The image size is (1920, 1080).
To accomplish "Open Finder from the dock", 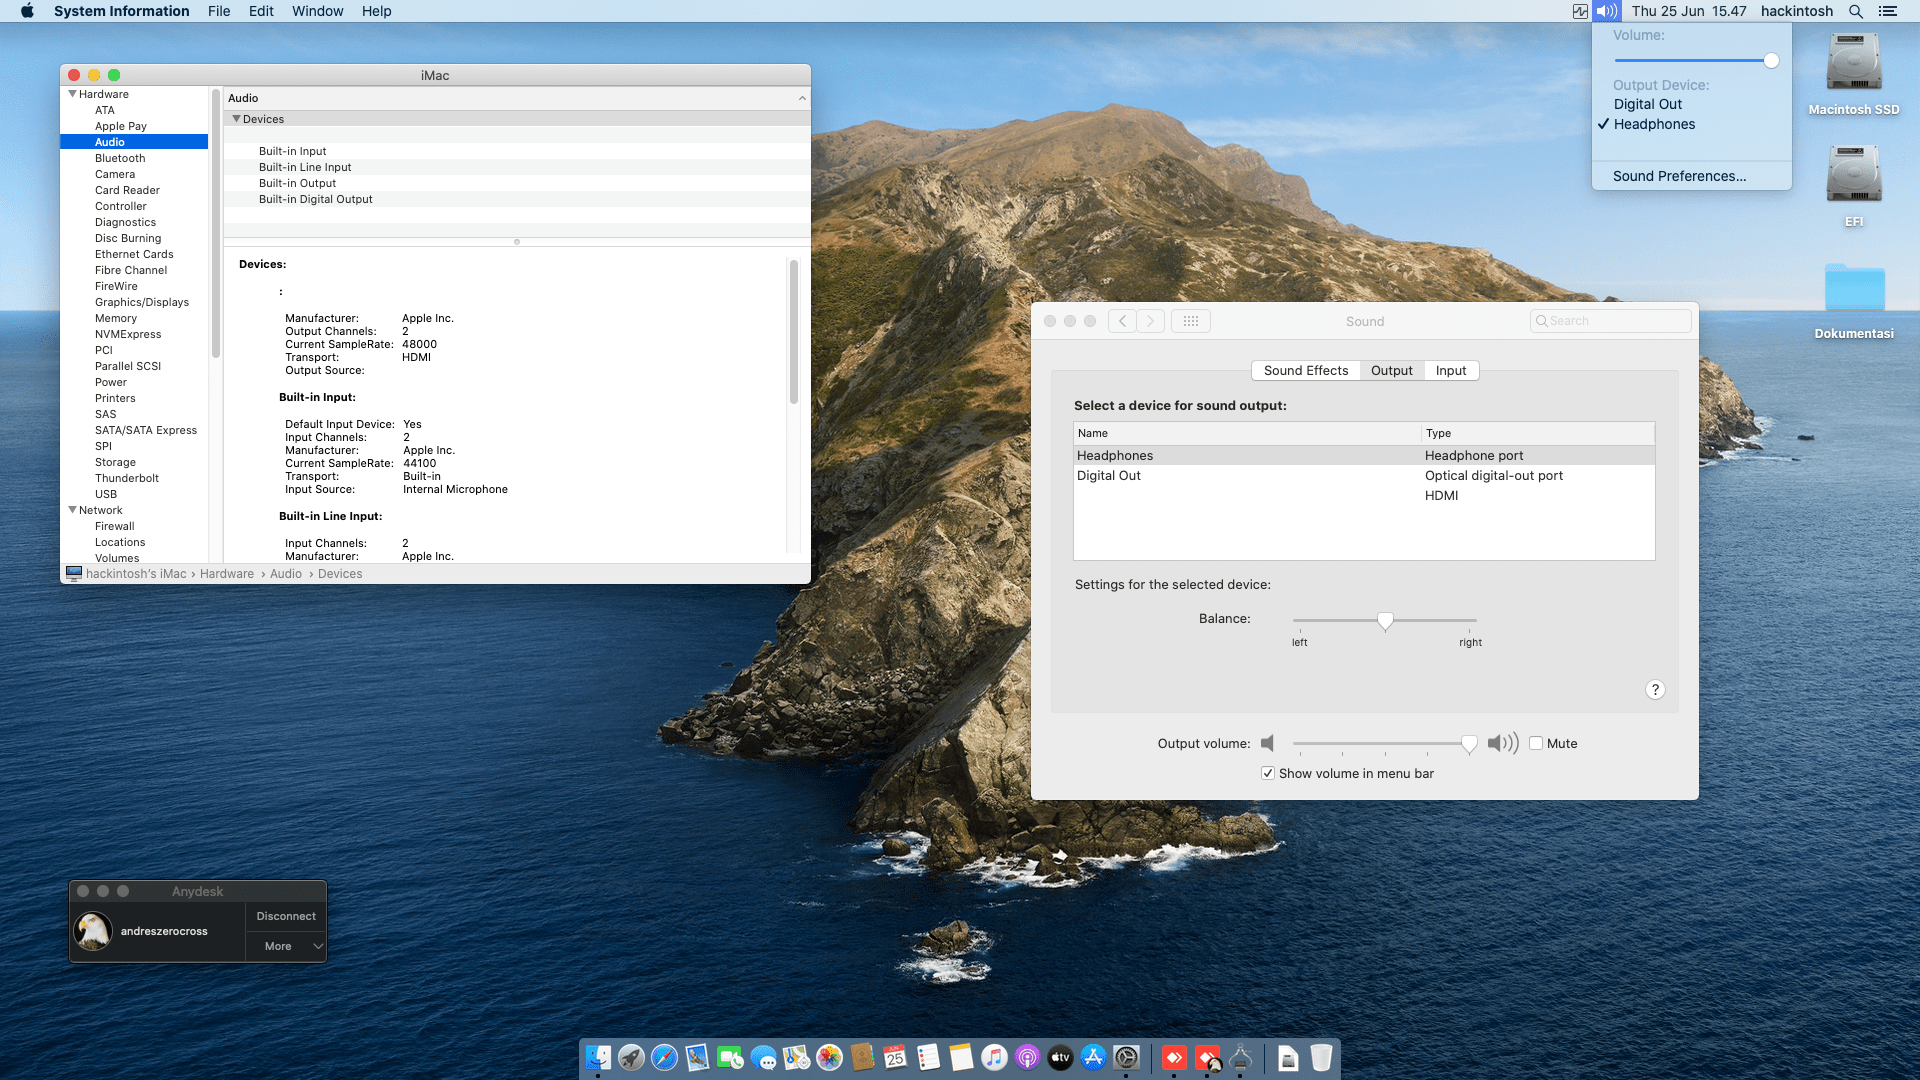I will click(598, 1057).
